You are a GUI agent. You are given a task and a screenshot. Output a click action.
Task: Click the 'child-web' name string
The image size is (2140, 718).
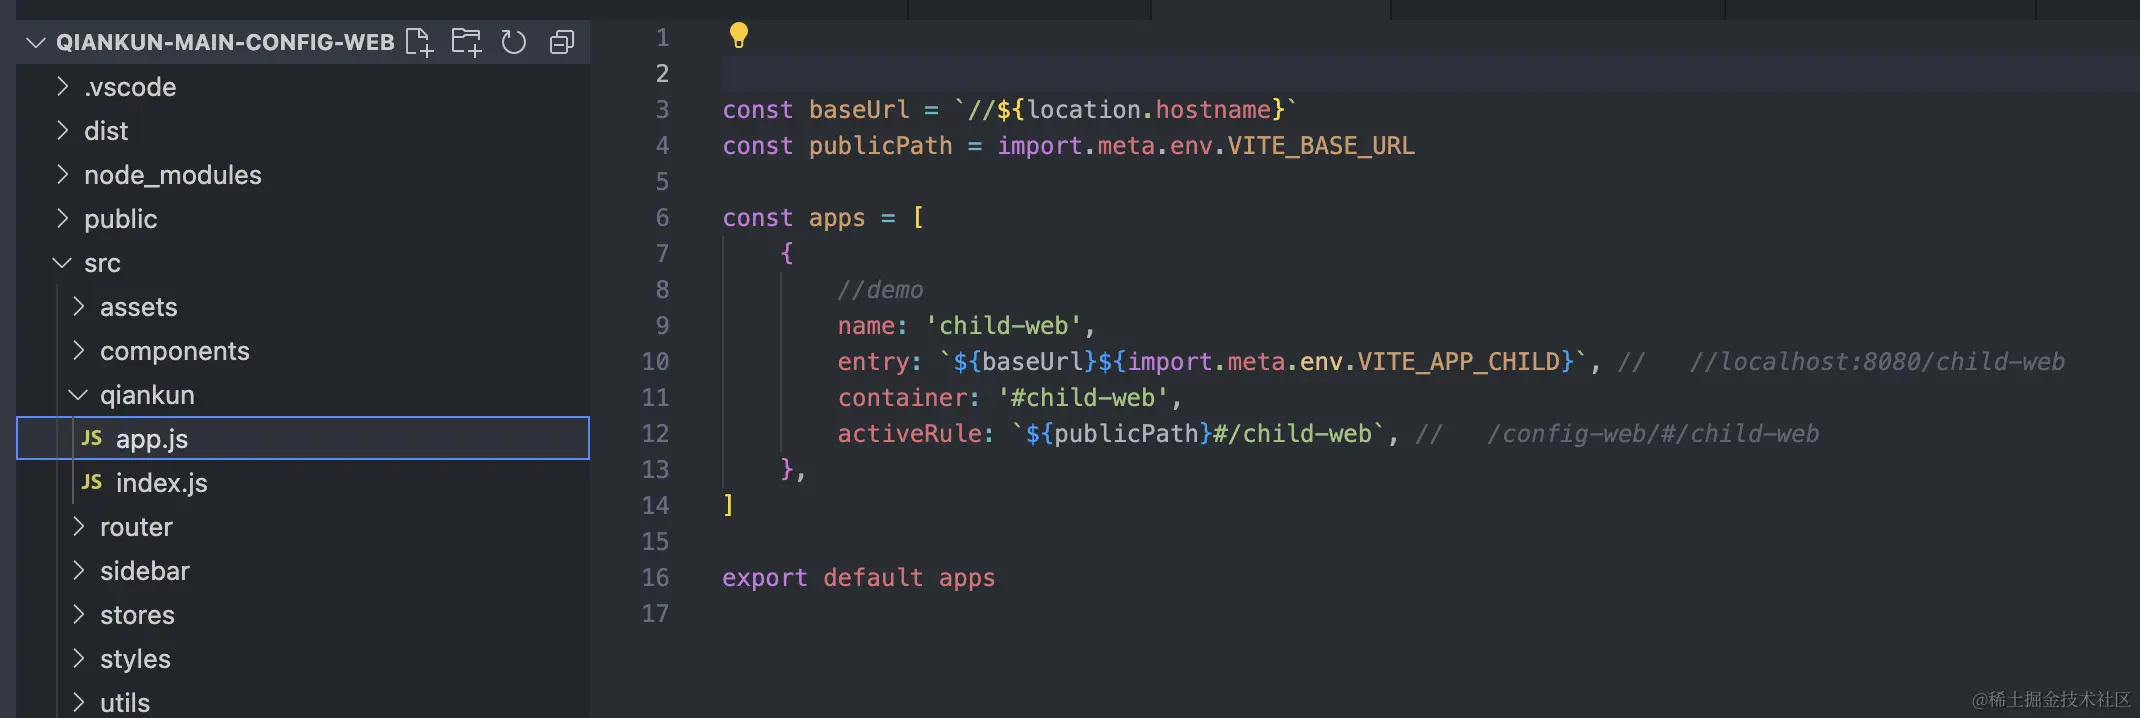1003,325
